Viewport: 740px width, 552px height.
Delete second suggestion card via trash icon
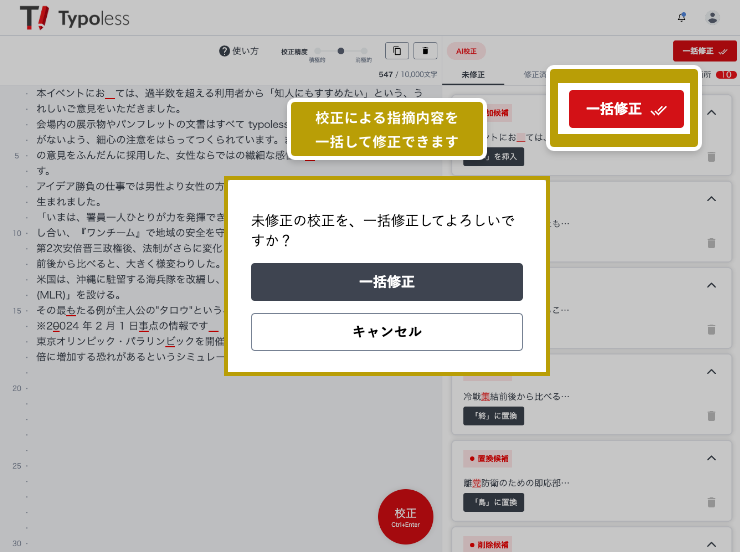coord(711,243)
